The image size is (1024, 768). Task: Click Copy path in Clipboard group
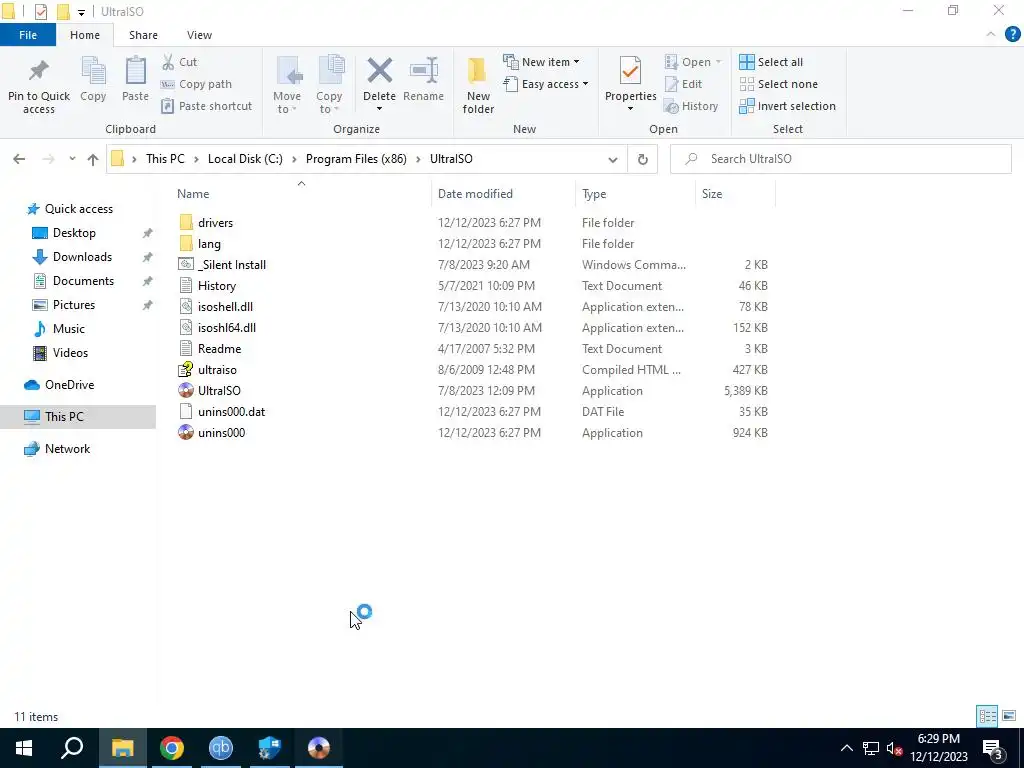point(196,84)
